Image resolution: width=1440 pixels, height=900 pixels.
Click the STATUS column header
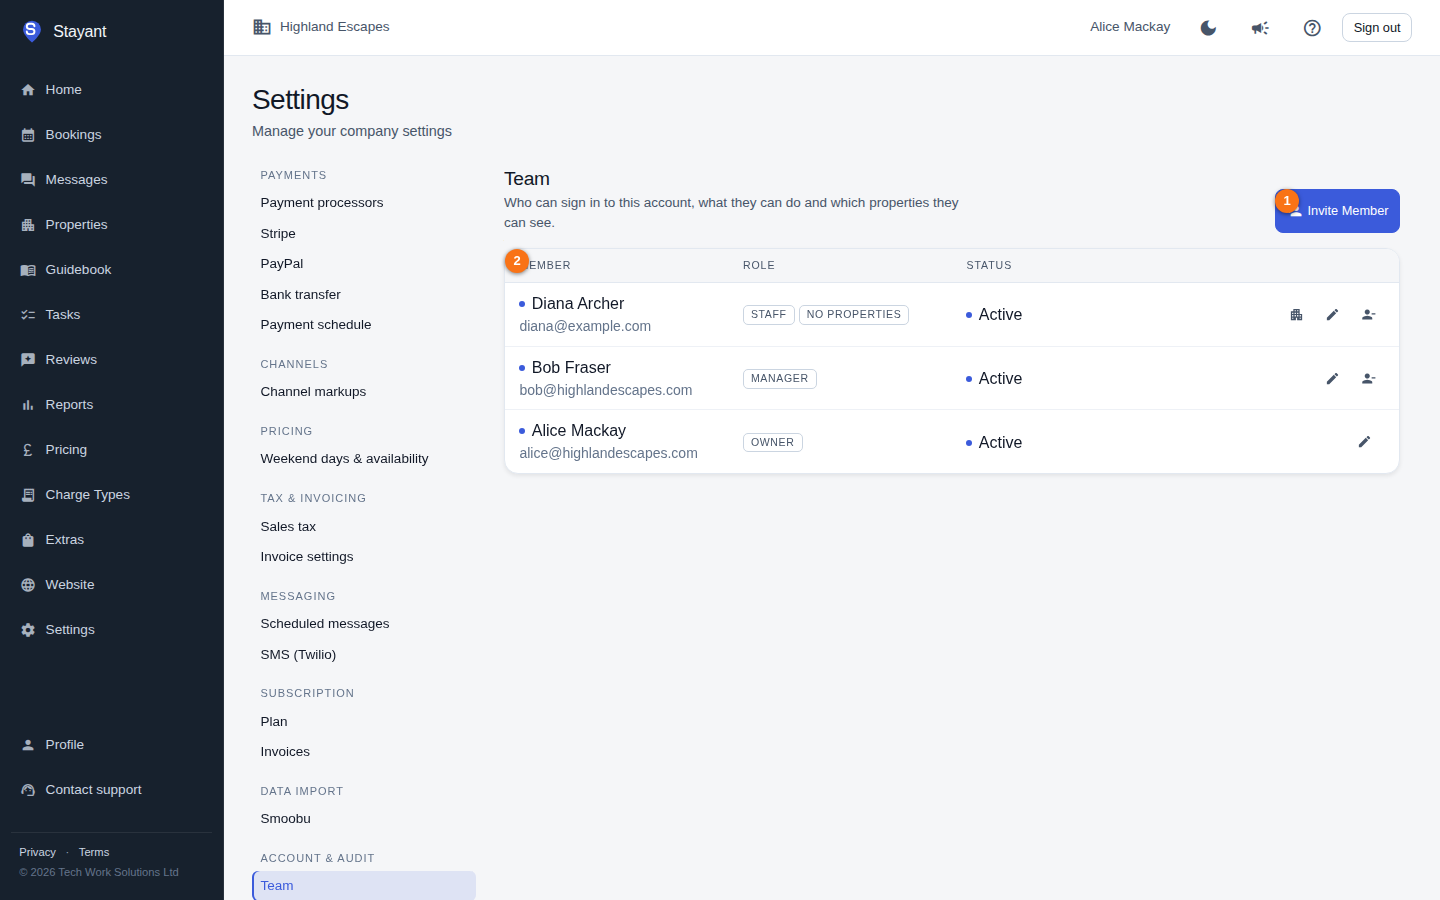click(x=989, y=266)
